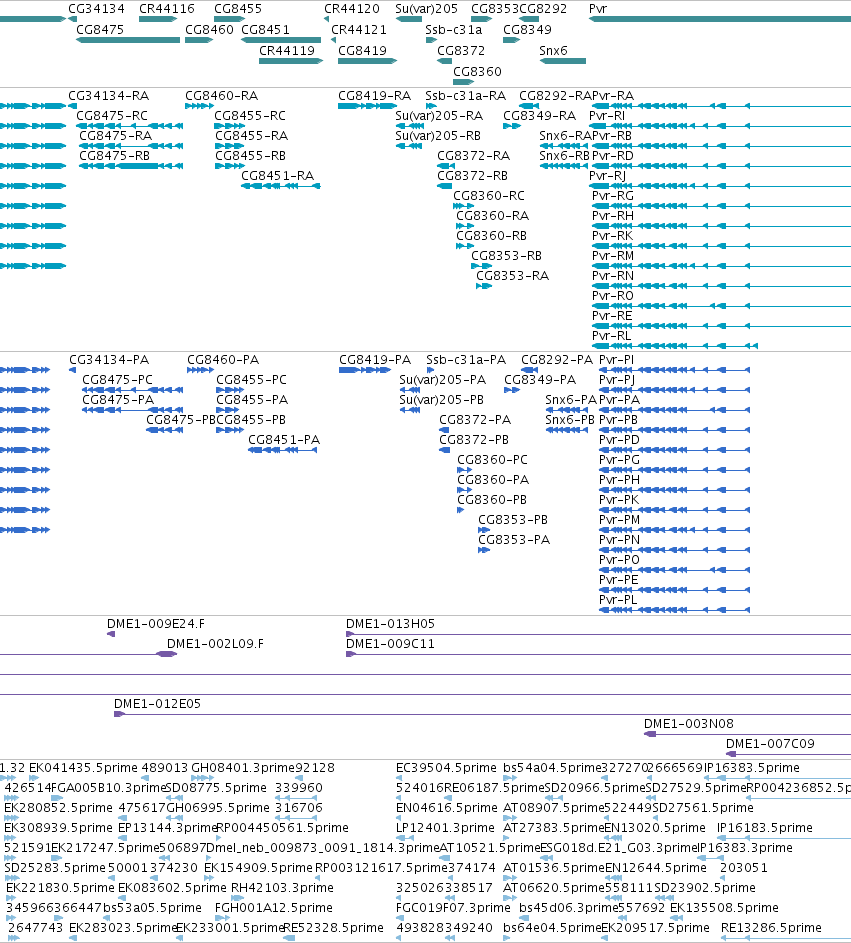
Task: Click the CG8419-RA transcript label
Action: pyautogui.click(x=374, y=96)
